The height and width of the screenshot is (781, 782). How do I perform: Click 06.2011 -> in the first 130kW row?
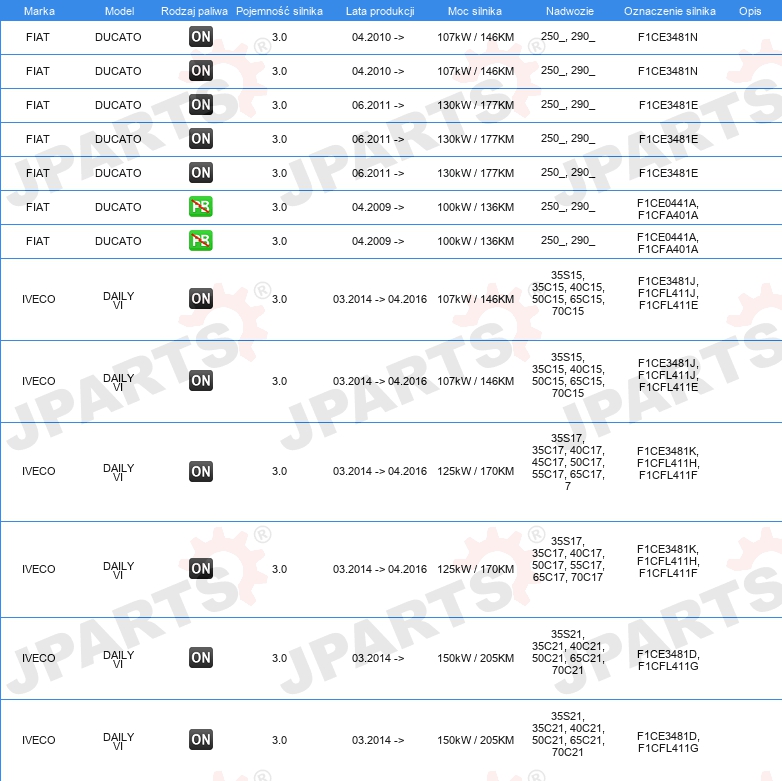point(378,105)
